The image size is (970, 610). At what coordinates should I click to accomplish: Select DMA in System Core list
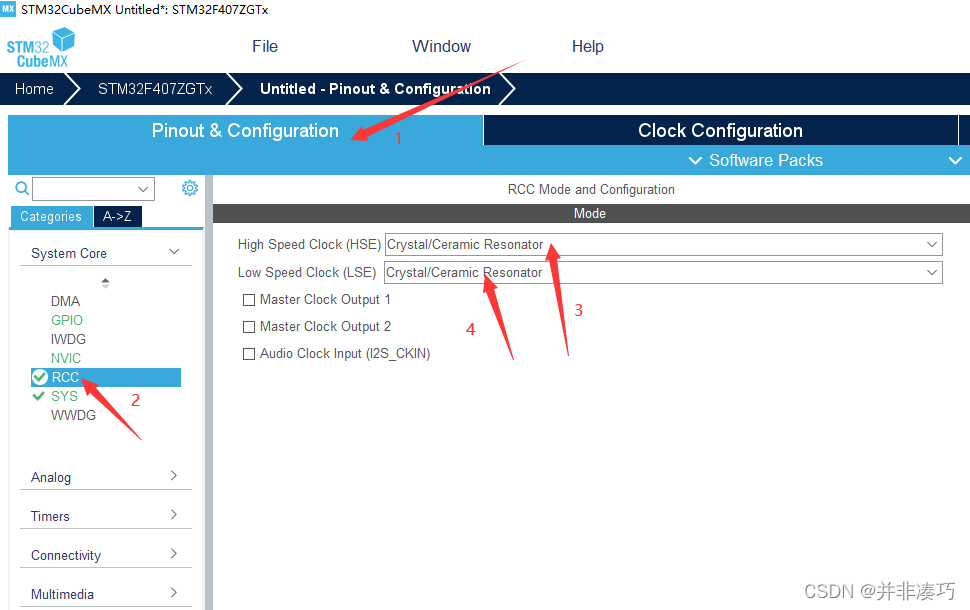click(x=65, y=301)
